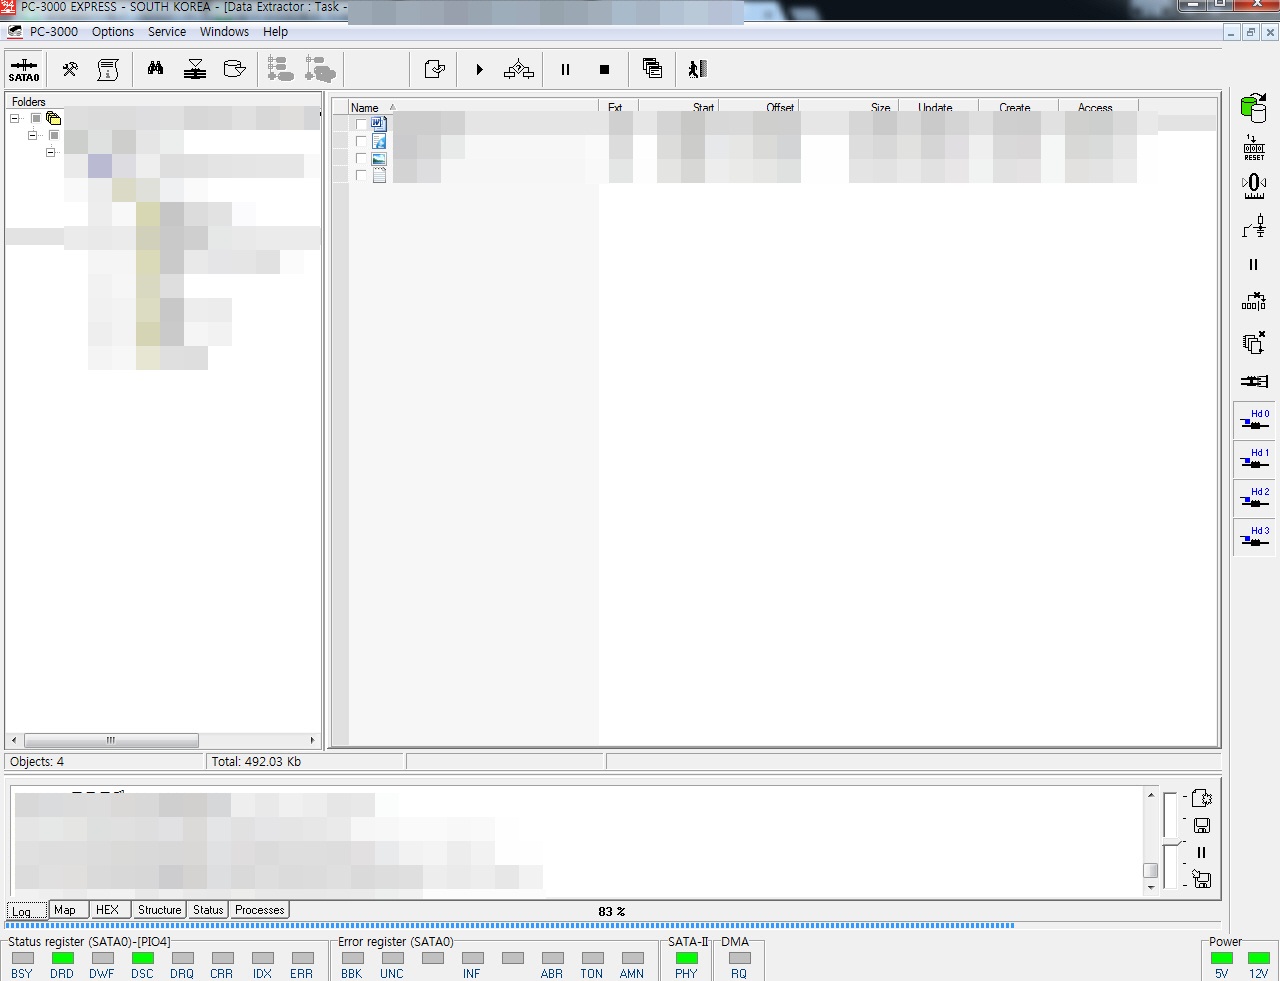Click the zero-position ruler icon

(x=1254, y=186)
